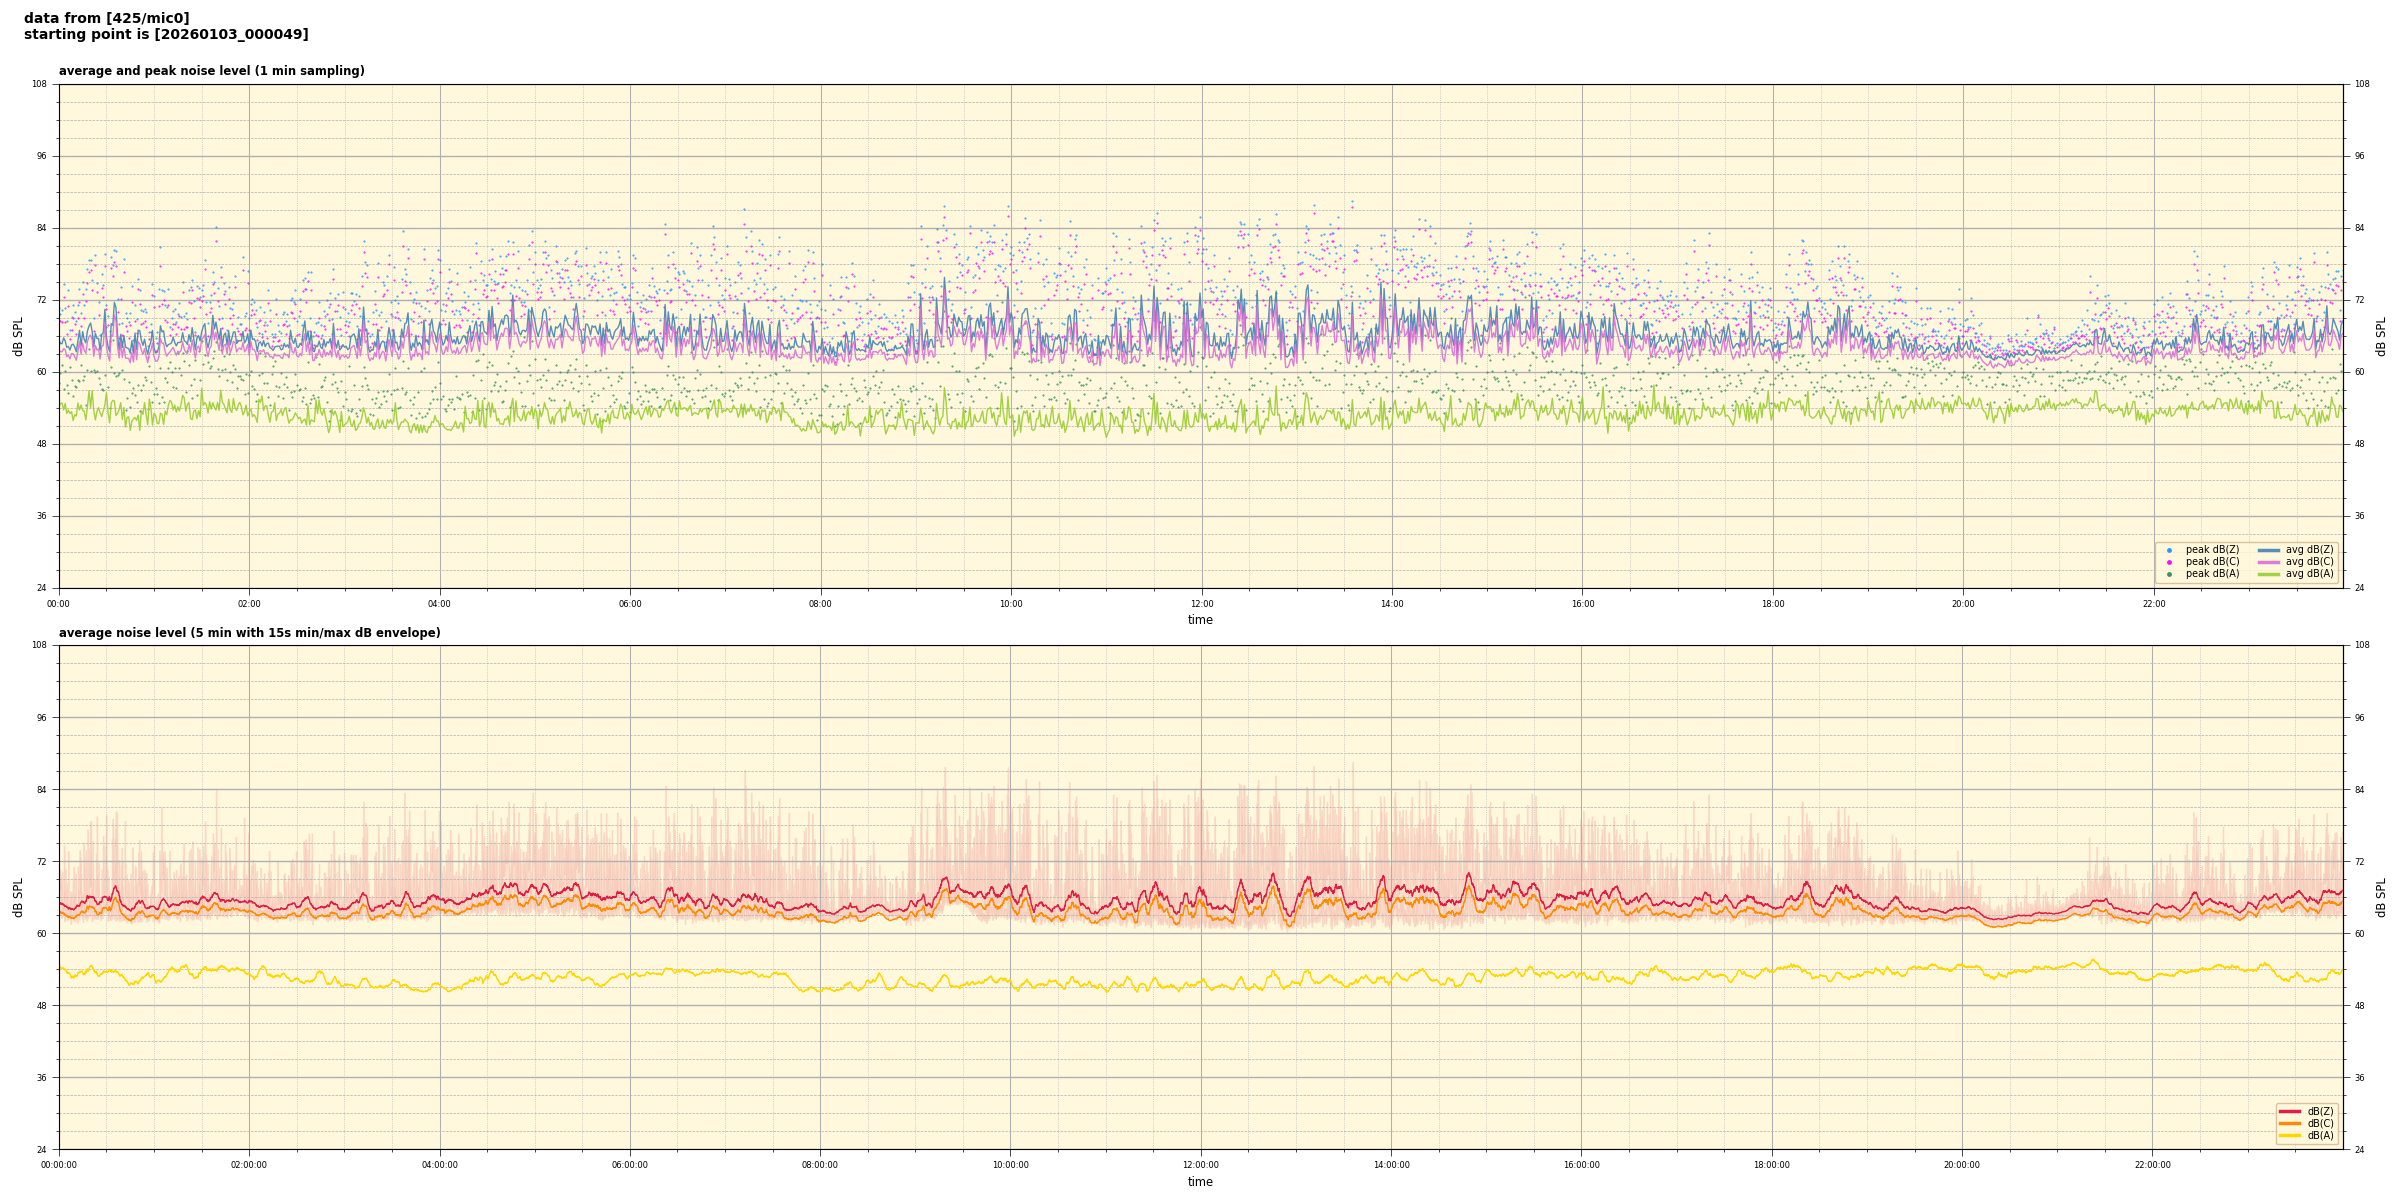Select the avg dB(Z) legend line sample
The height and width of the screenshot is (1200, 2400).
tap(2269, 550)
